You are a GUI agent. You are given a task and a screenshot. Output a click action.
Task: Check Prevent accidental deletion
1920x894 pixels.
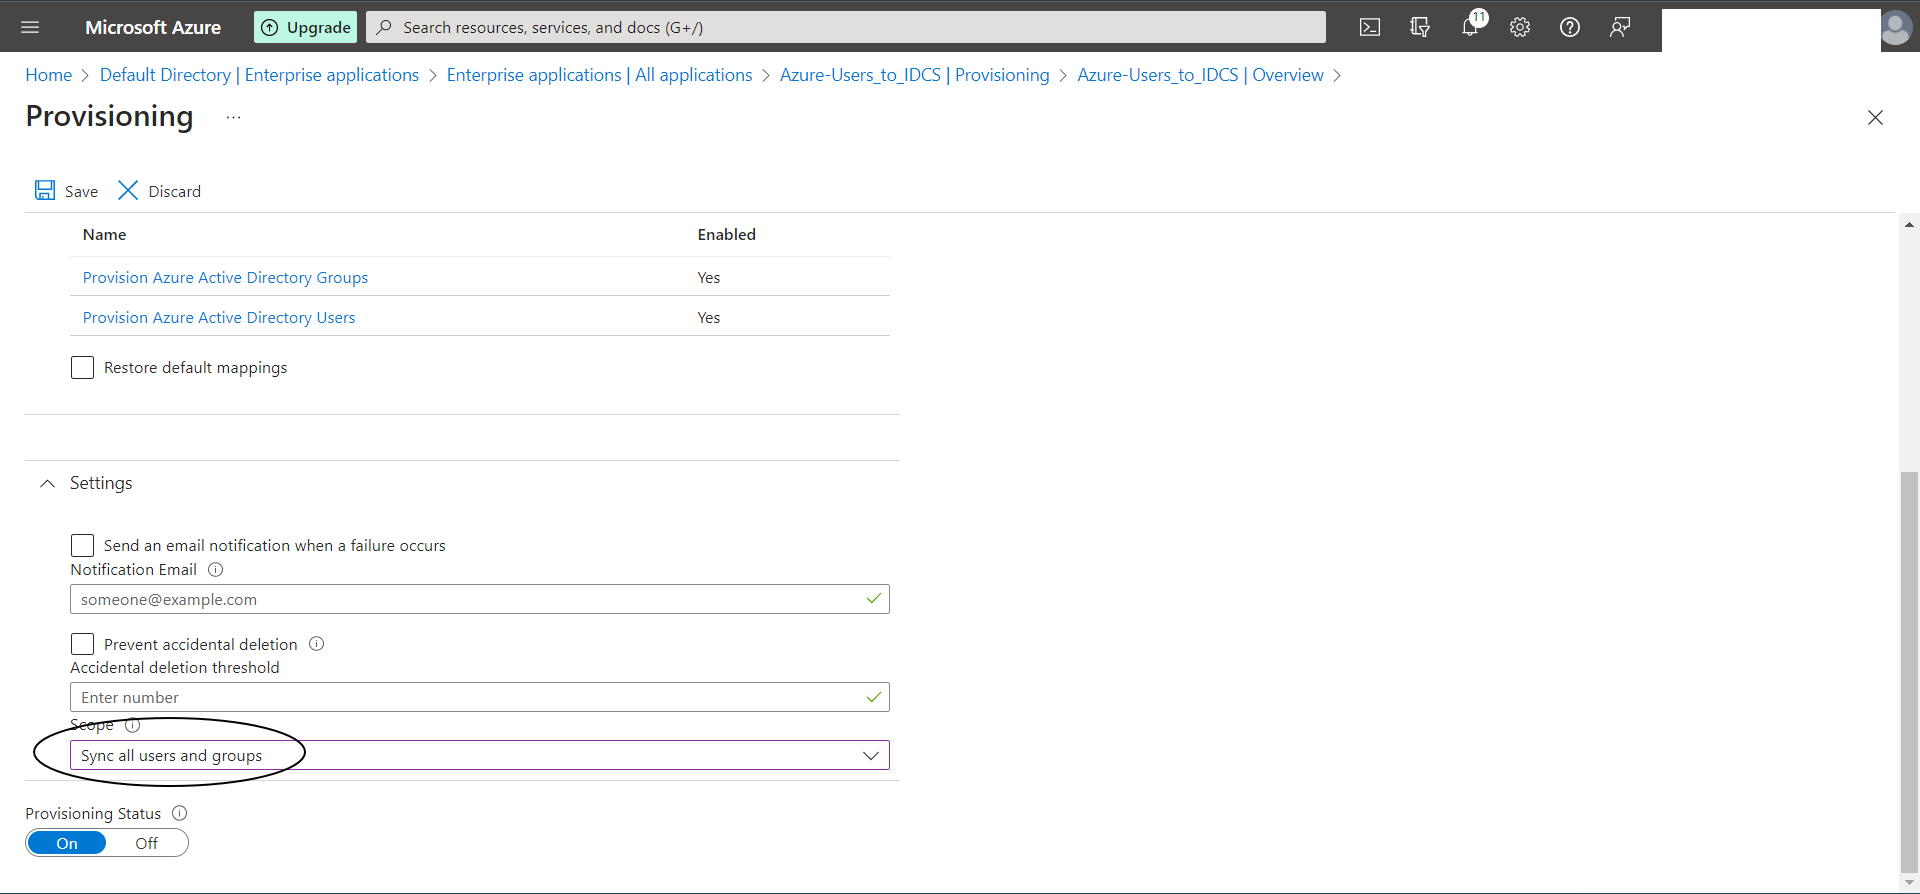82,644
